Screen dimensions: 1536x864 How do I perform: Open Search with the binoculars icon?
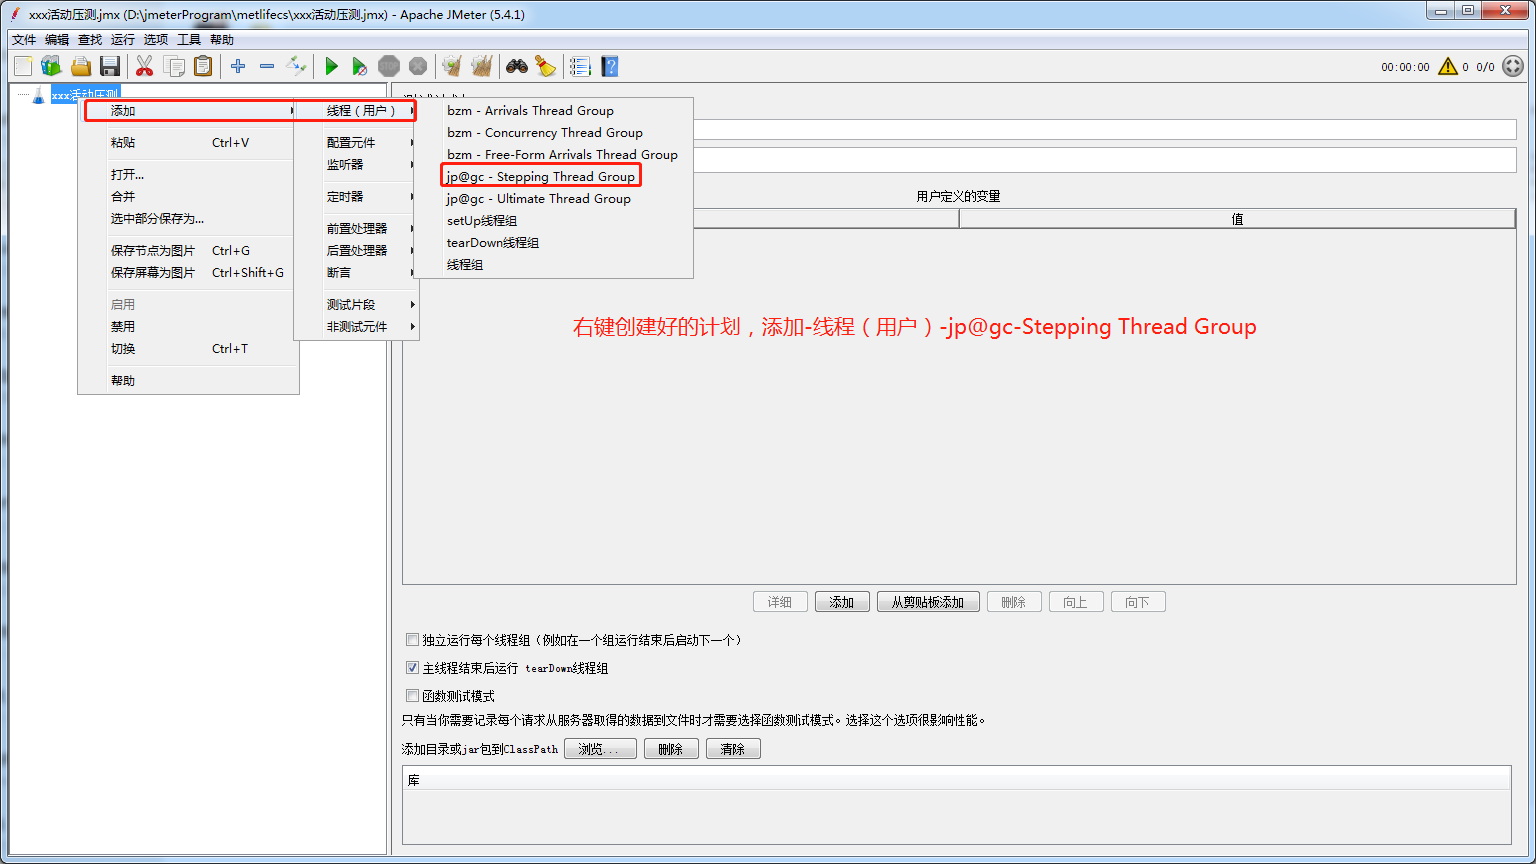[516, 66]
